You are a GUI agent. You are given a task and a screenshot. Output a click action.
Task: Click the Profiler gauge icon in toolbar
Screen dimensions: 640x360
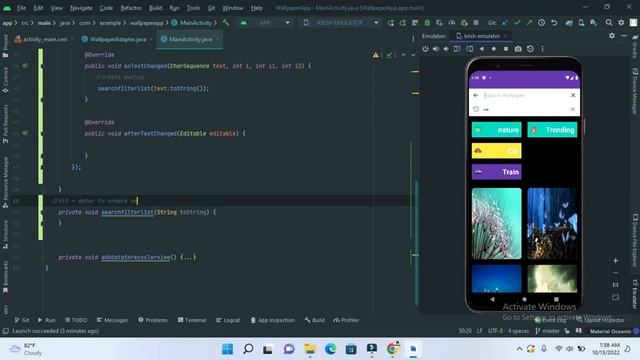[x=451, y=22]
